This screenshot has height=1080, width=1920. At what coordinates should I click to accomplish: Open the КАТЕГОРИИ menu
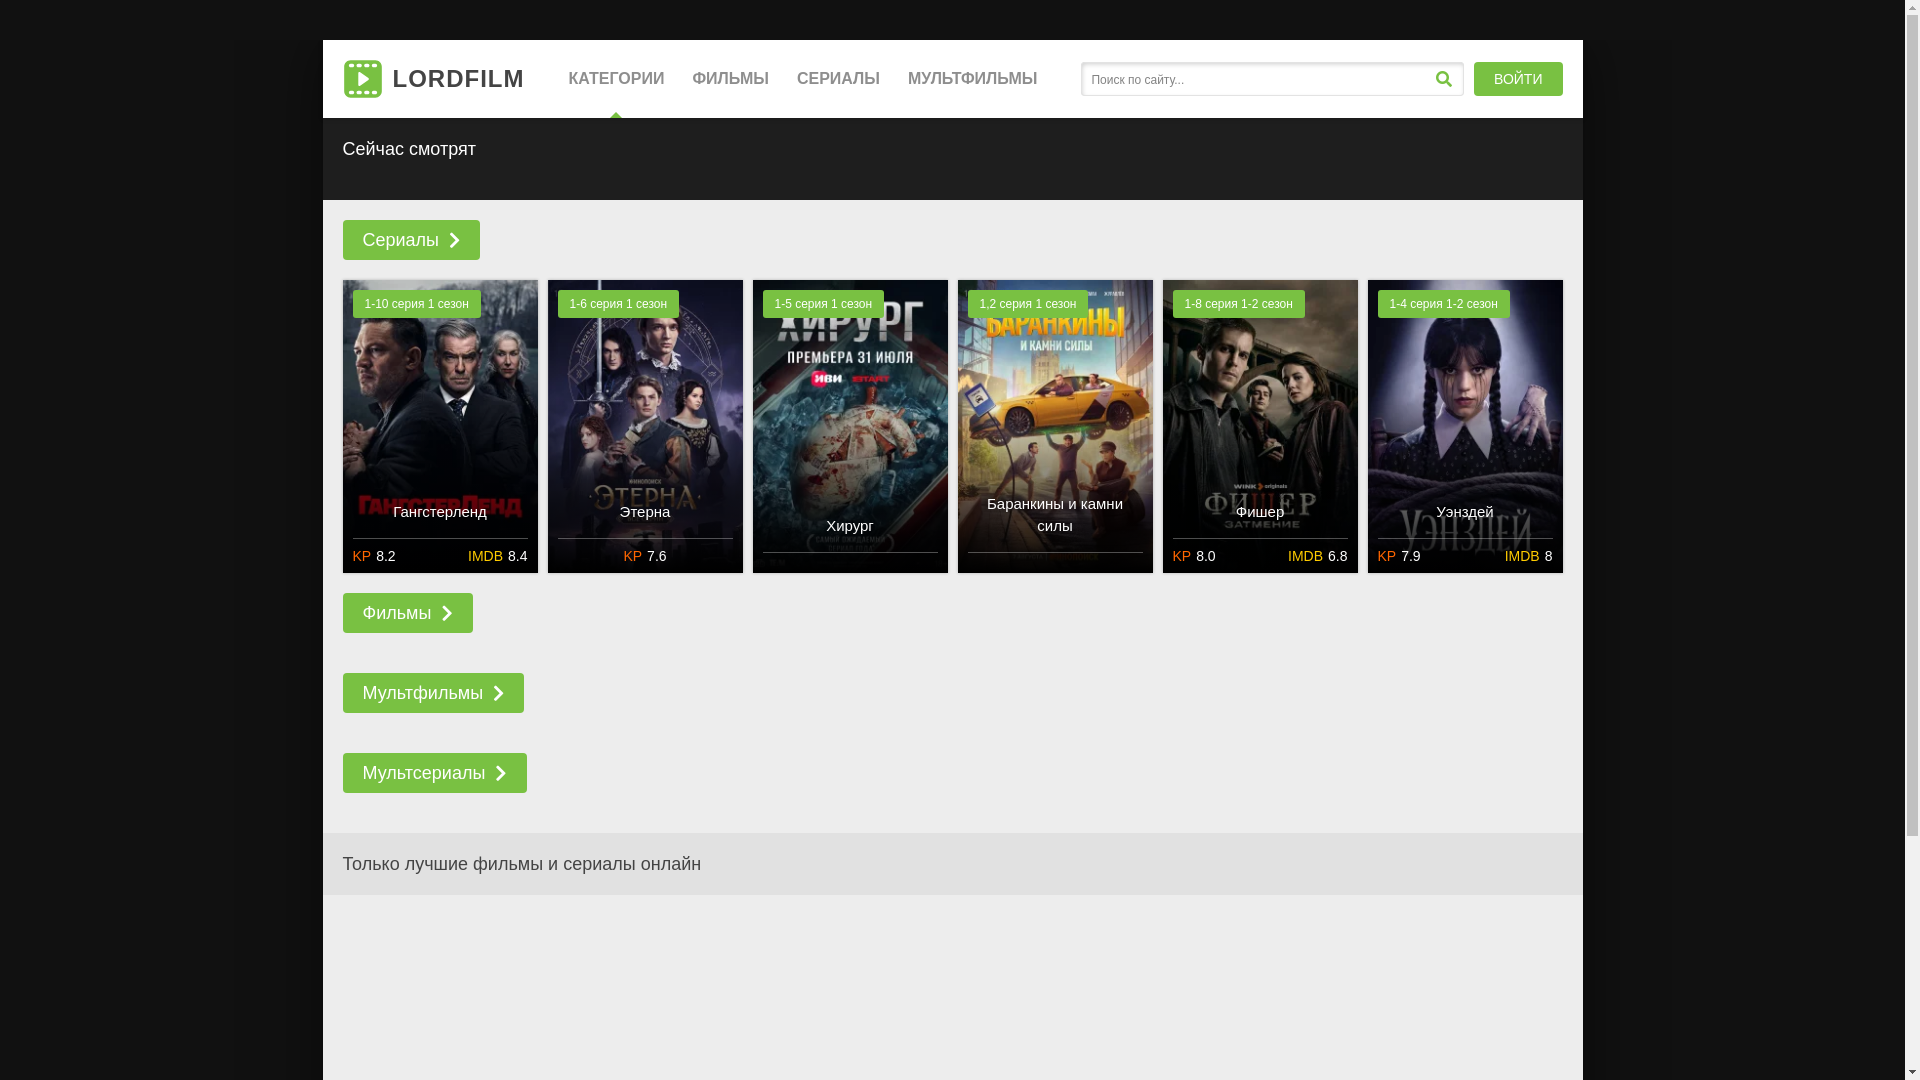pos(616,79)
